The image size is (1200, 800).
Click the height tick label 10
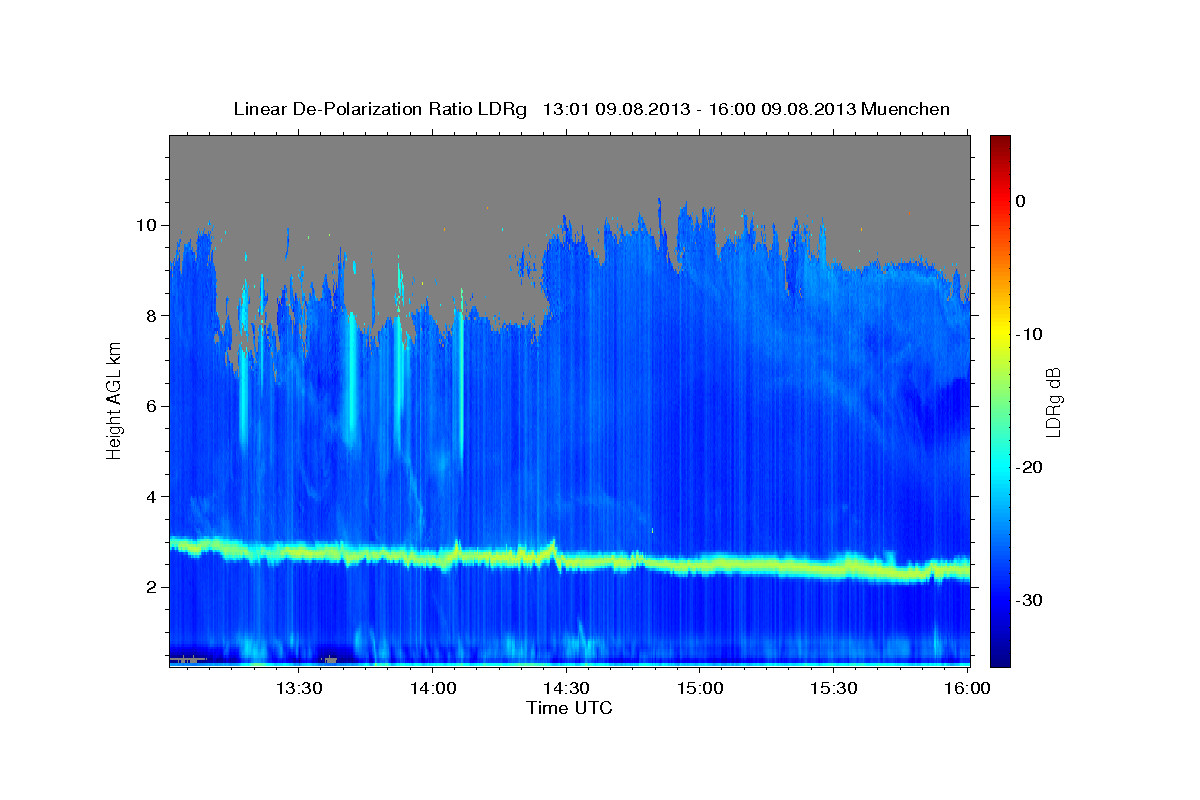pos(147,225)
